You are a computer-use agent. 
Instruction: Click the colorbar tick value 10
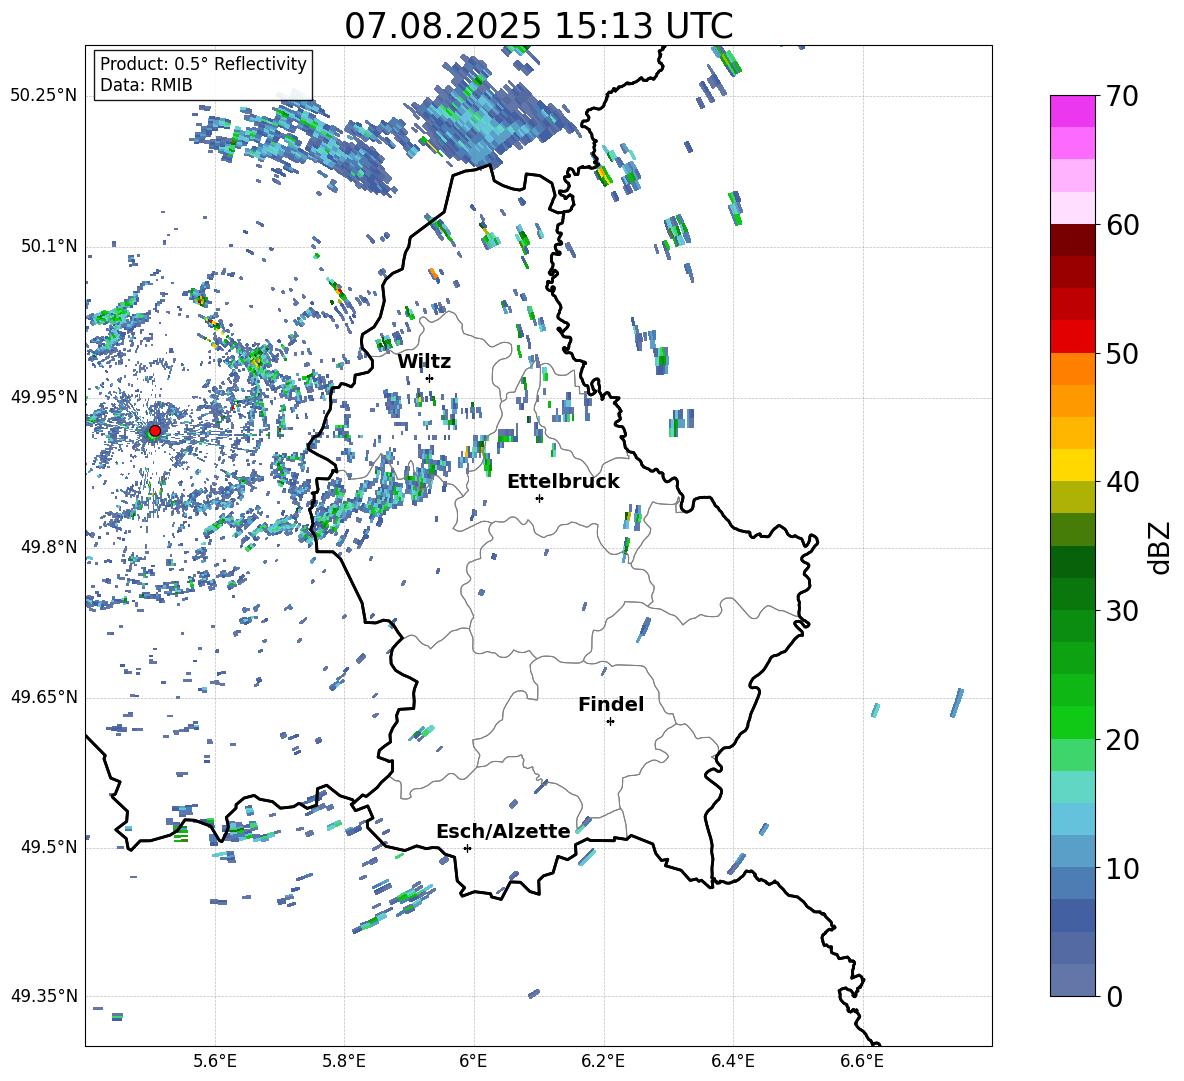pyautogui.click(x=1122, y=868)
